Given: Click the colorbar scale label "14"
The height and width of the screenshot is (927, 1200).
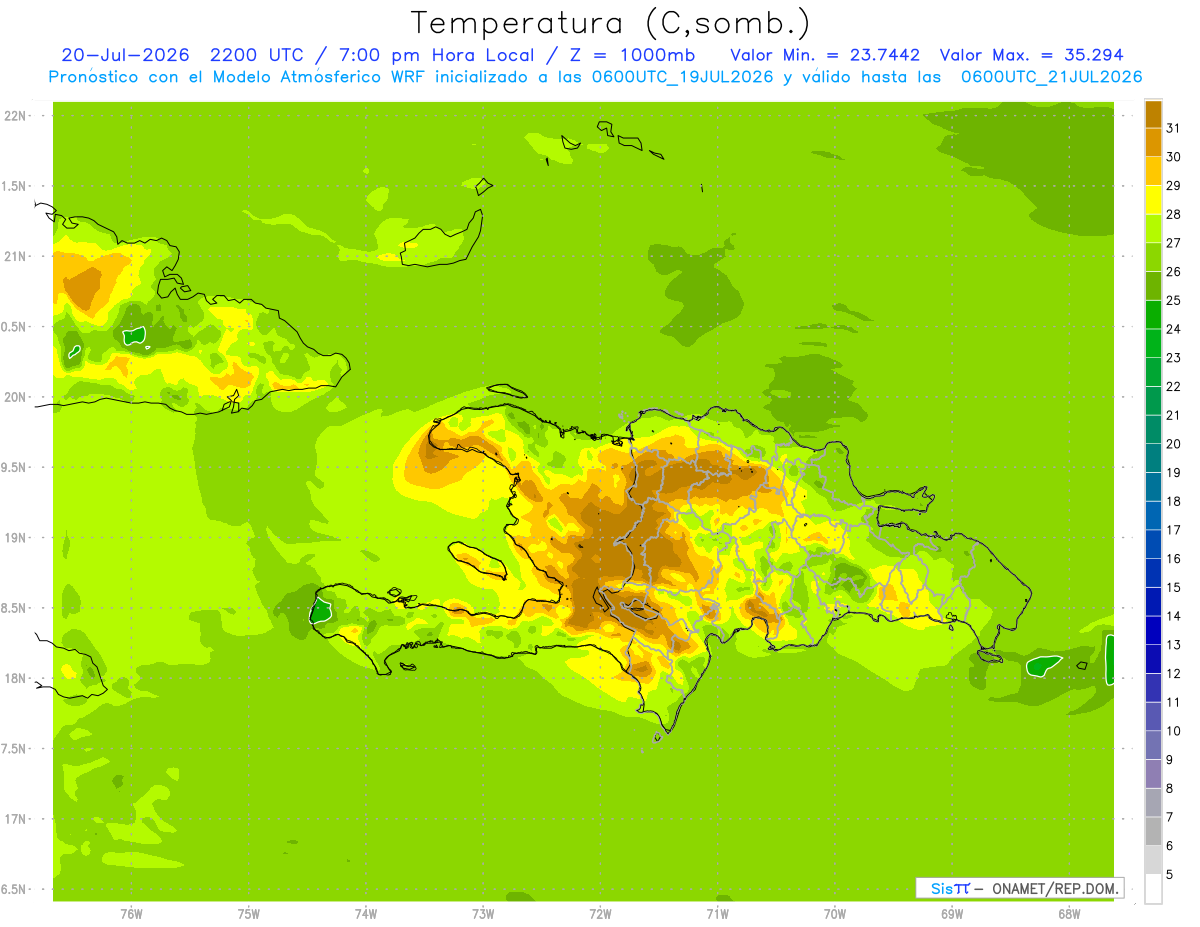Looking at the screenshot, I should [x=1174, y=616].
